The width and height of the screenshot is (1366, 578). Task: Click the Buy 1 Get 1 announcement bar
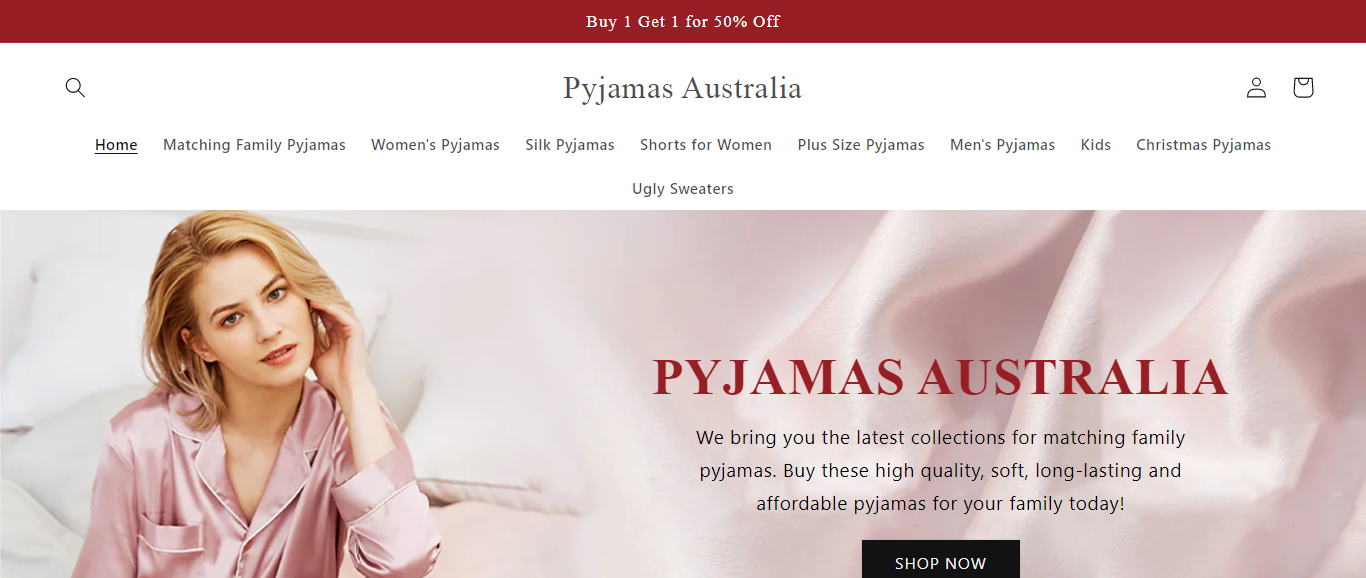point(683,21)
